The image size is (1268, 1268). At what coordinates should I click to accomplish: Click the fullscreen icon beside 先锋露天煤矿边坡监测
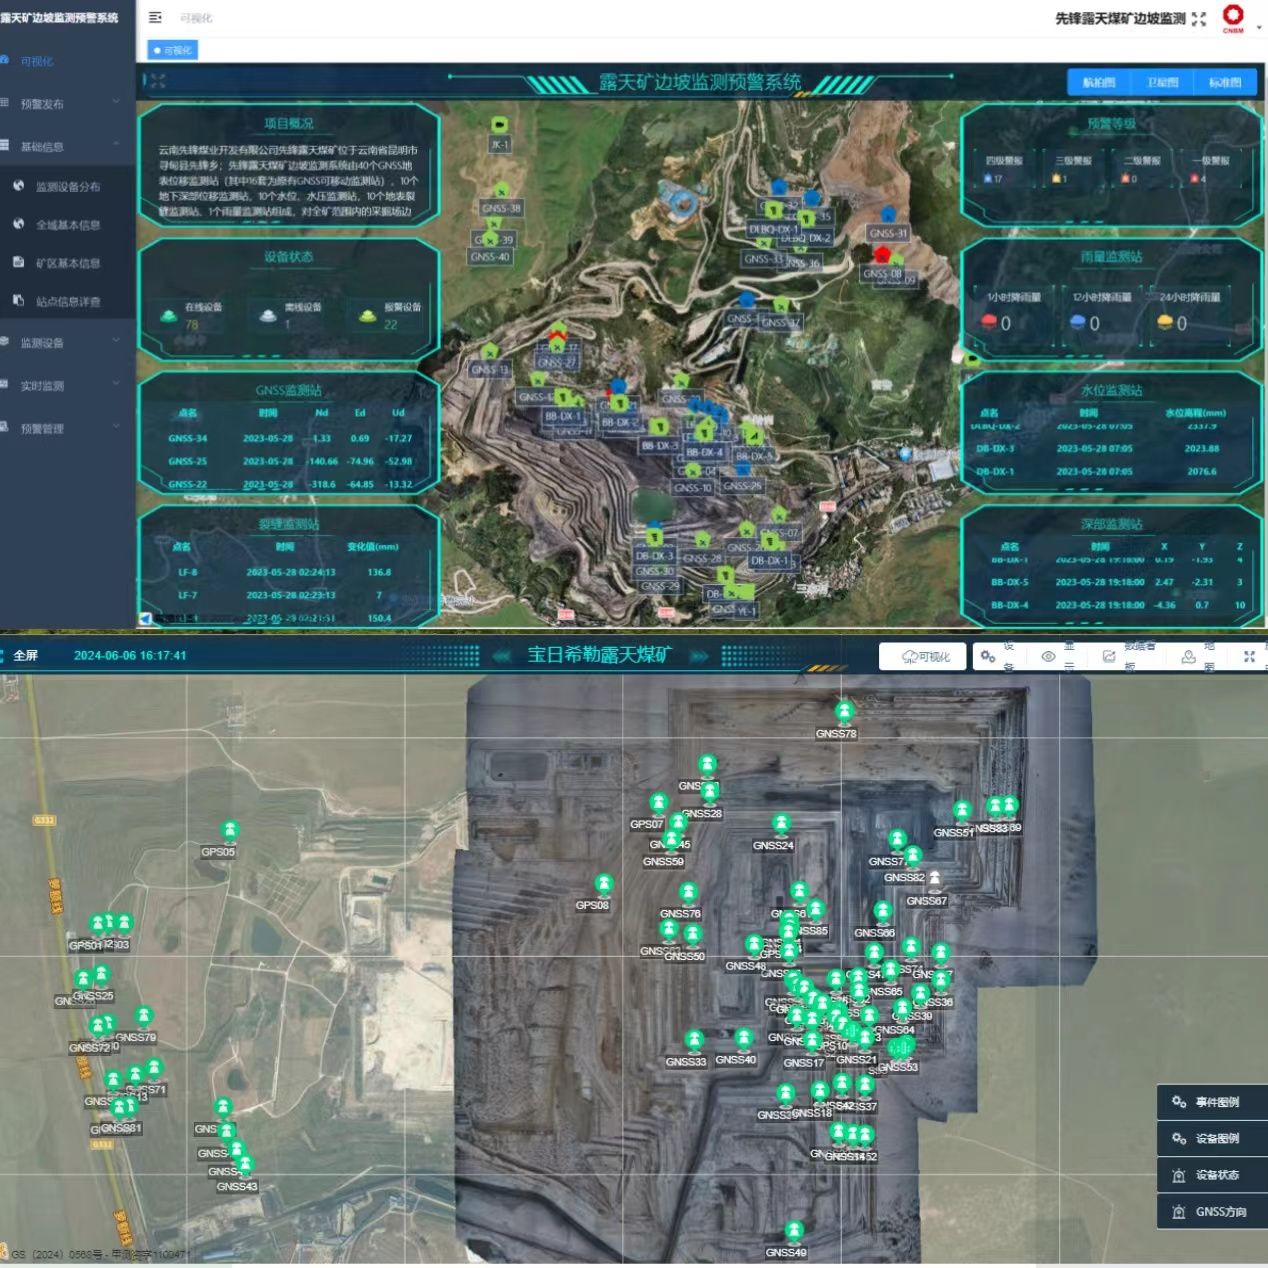pos(1199,19)
